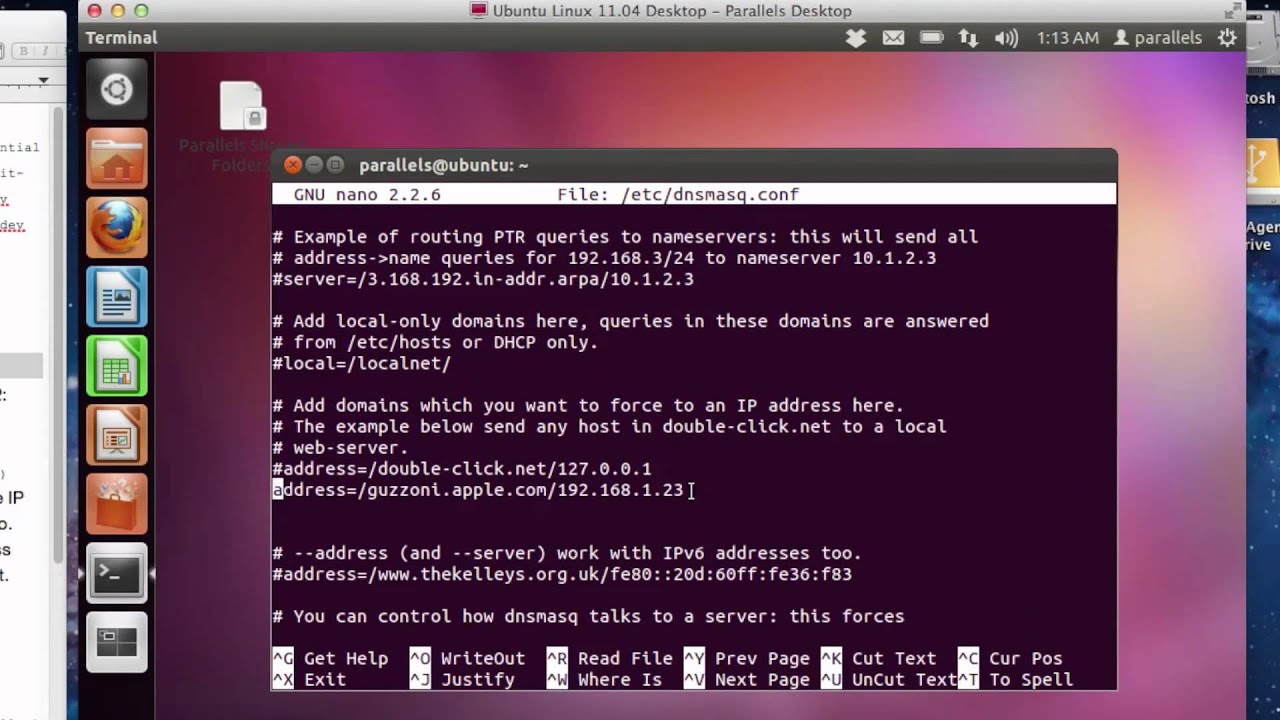
Task: Click the comment '--address (and --server) work with IPv6'
Action: (567, 553)
